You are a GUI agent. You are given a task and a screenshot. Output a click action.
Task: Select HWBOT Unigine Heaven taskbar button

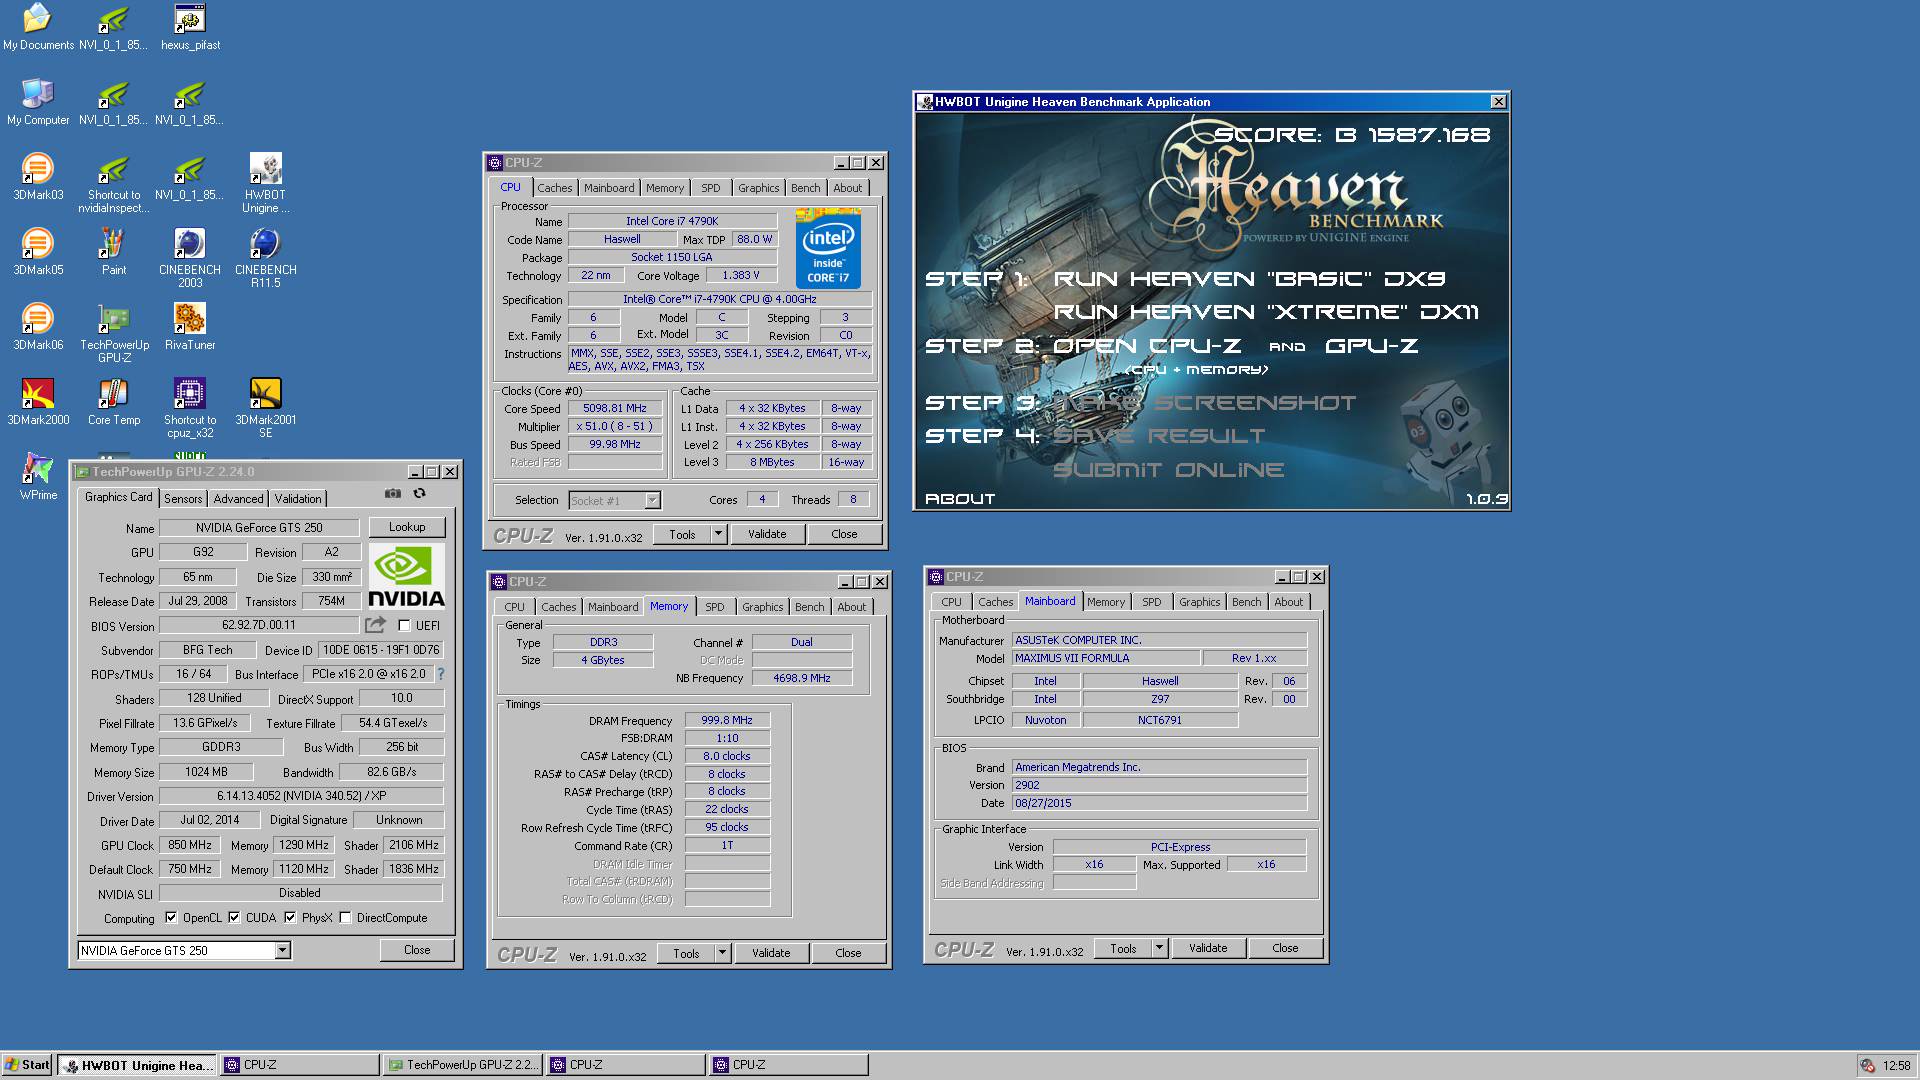137,1065
